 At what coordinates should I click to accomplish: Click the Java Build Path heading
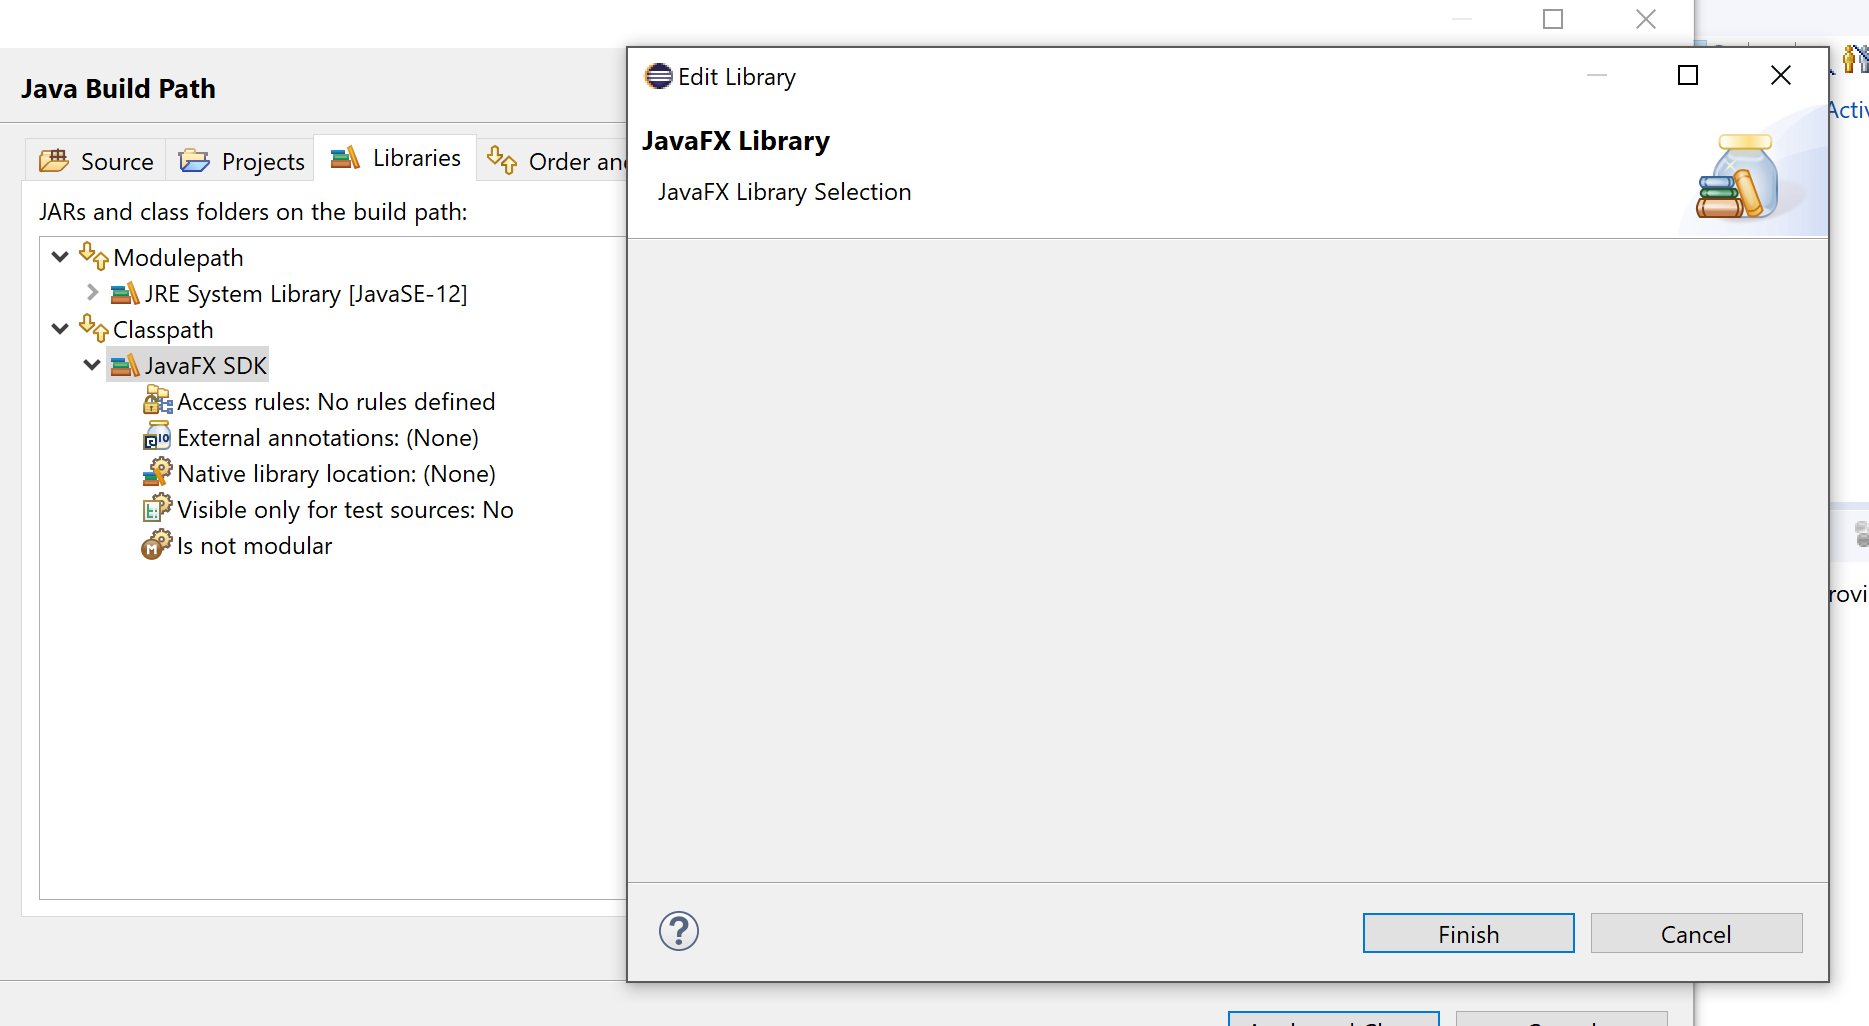tap(118, 89)
